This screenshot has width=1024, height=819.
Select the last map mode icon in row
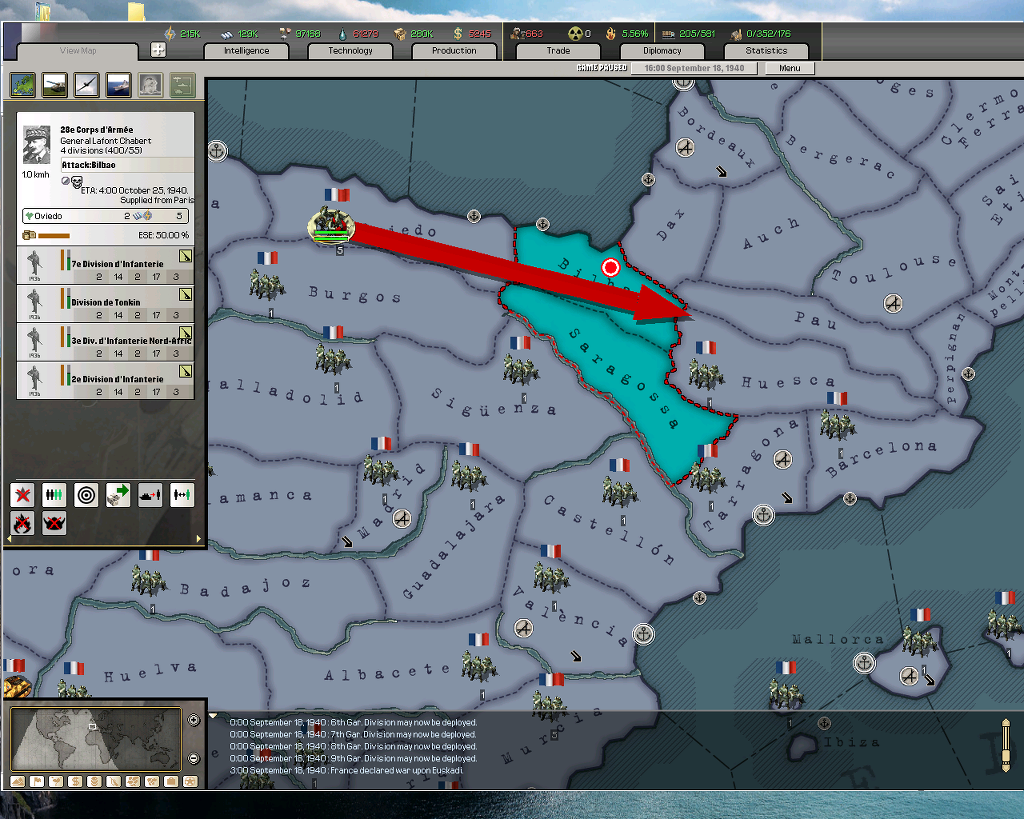190,781
